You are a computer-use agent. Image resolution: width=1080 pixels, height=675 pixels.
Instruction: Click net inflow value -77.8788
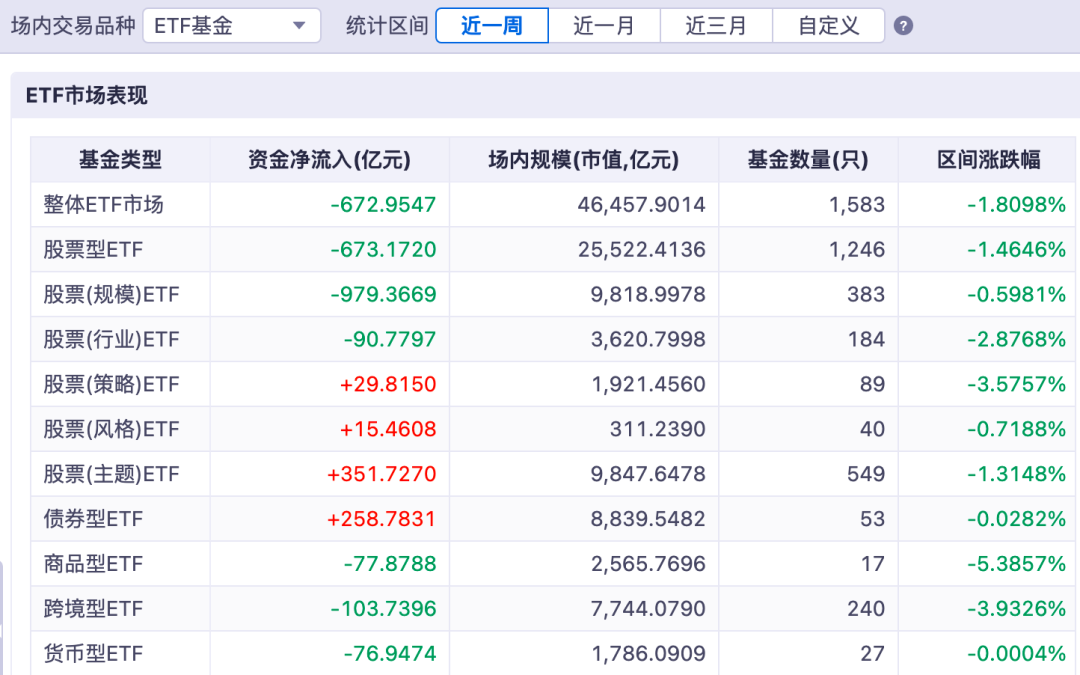(x=390, y=564)
